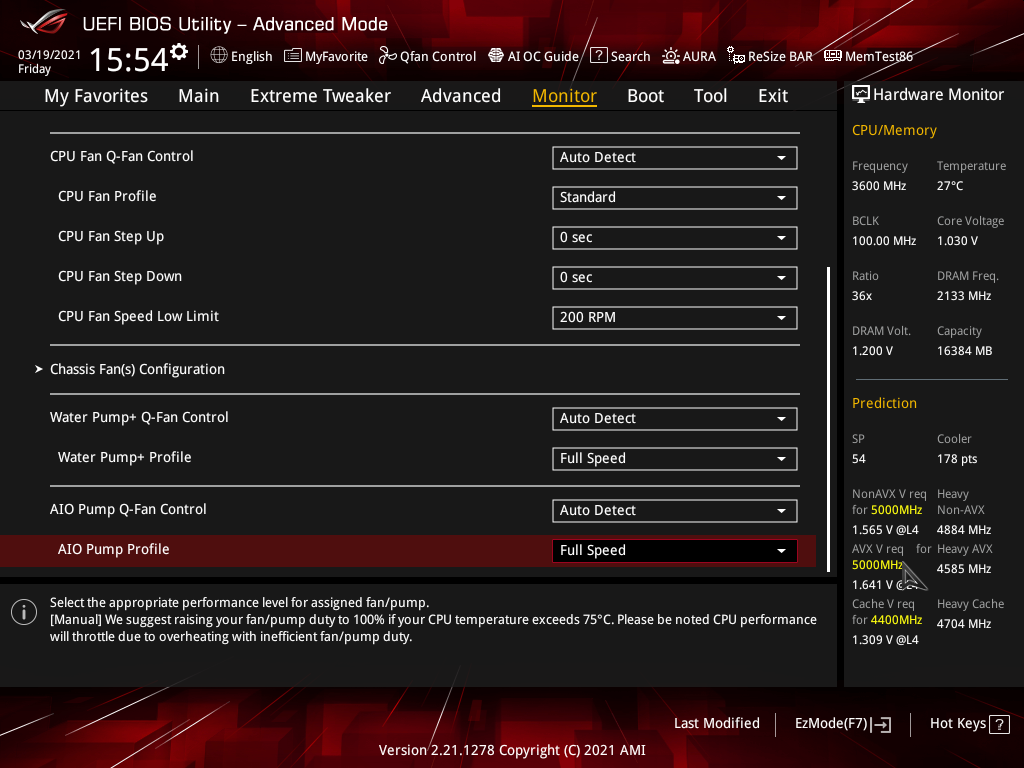Screen dimensions: 1024x768
Task: Click the Prediction section heading
Action: 884,404
